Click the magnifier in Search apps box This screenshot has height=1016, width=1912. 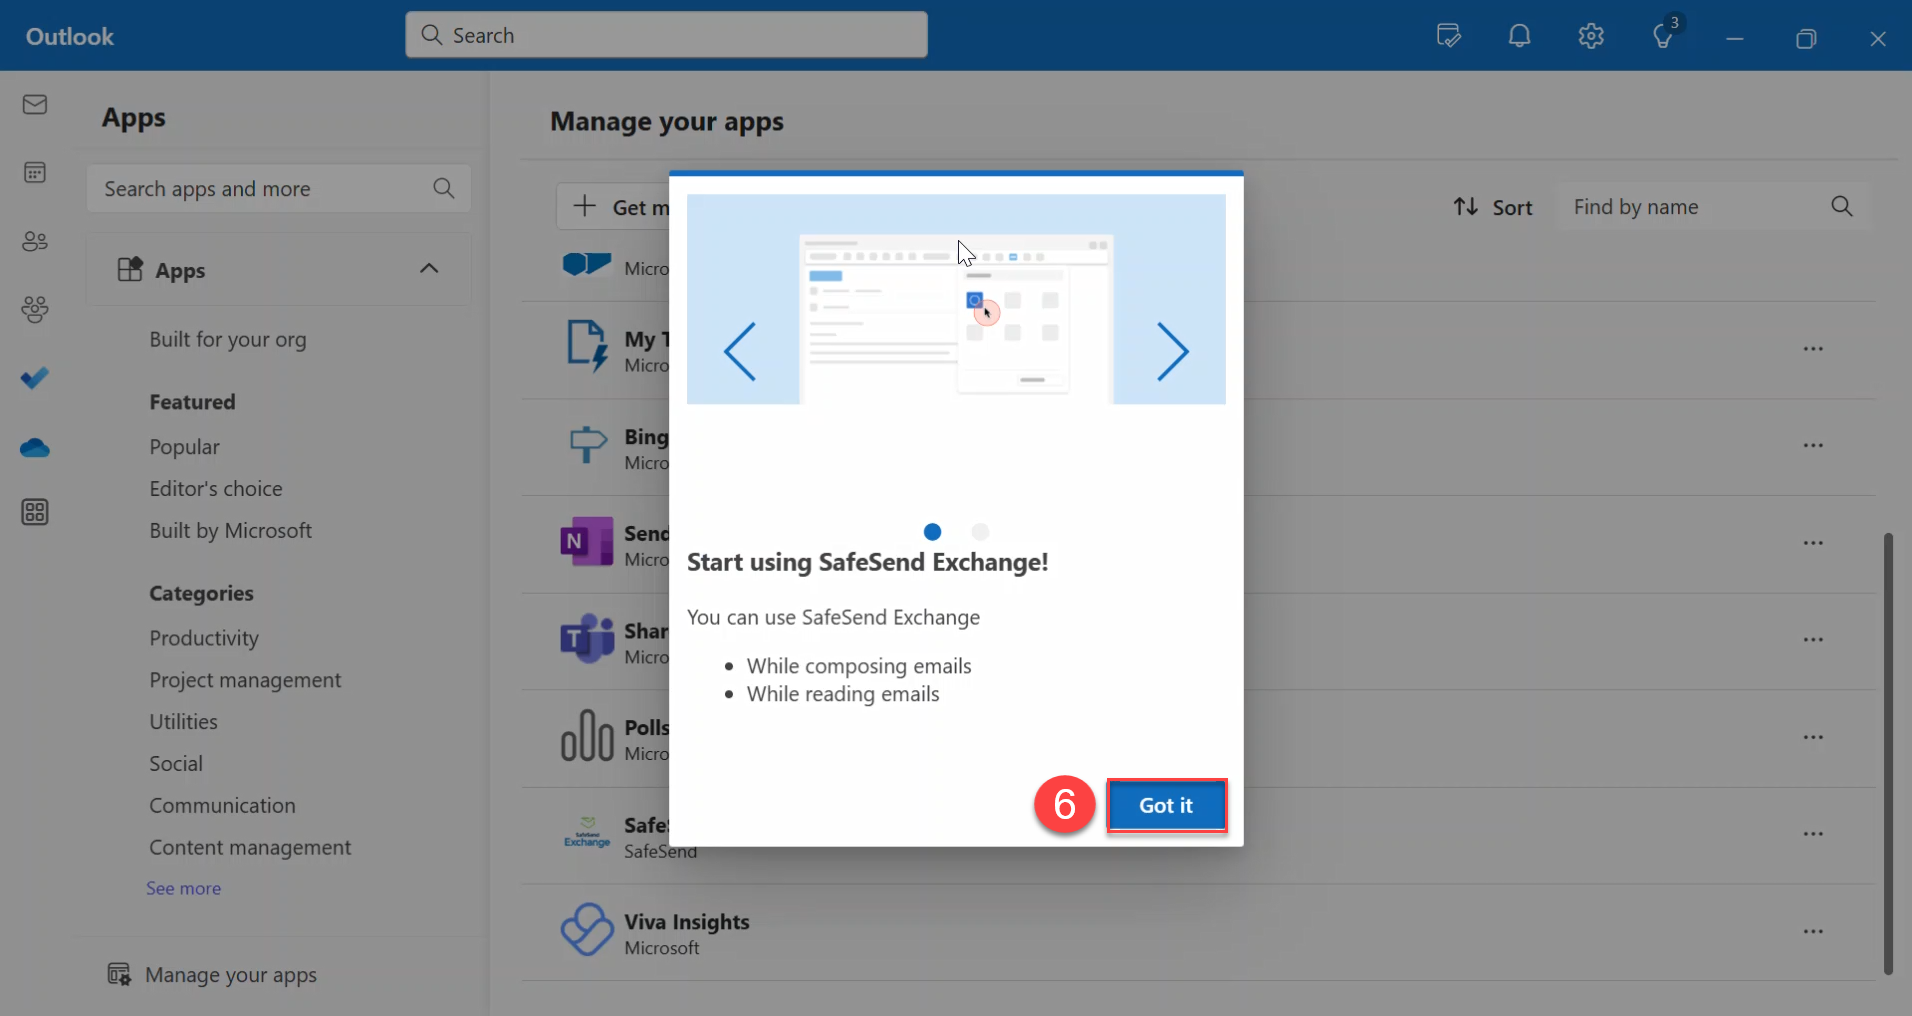(444, 188)
